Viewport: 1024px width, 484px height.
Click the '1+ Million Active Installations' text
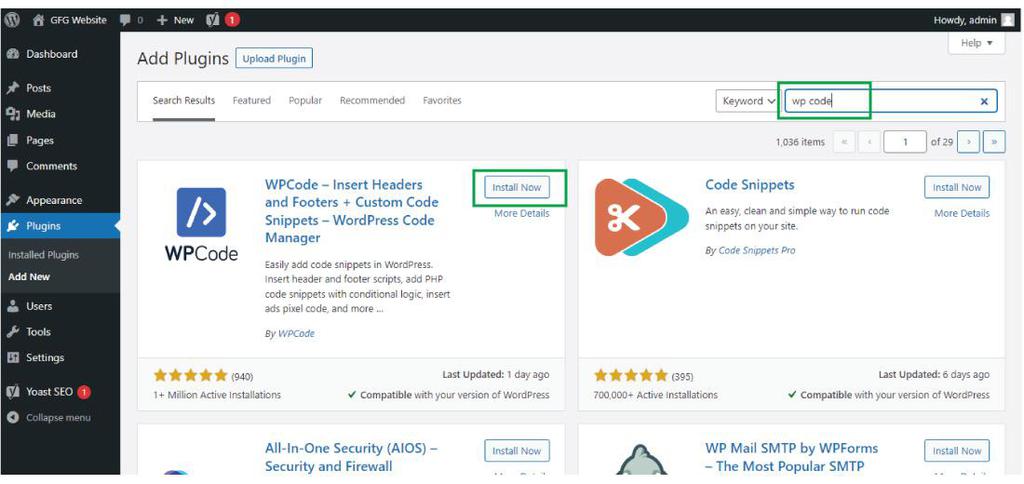tap(217, 395)
